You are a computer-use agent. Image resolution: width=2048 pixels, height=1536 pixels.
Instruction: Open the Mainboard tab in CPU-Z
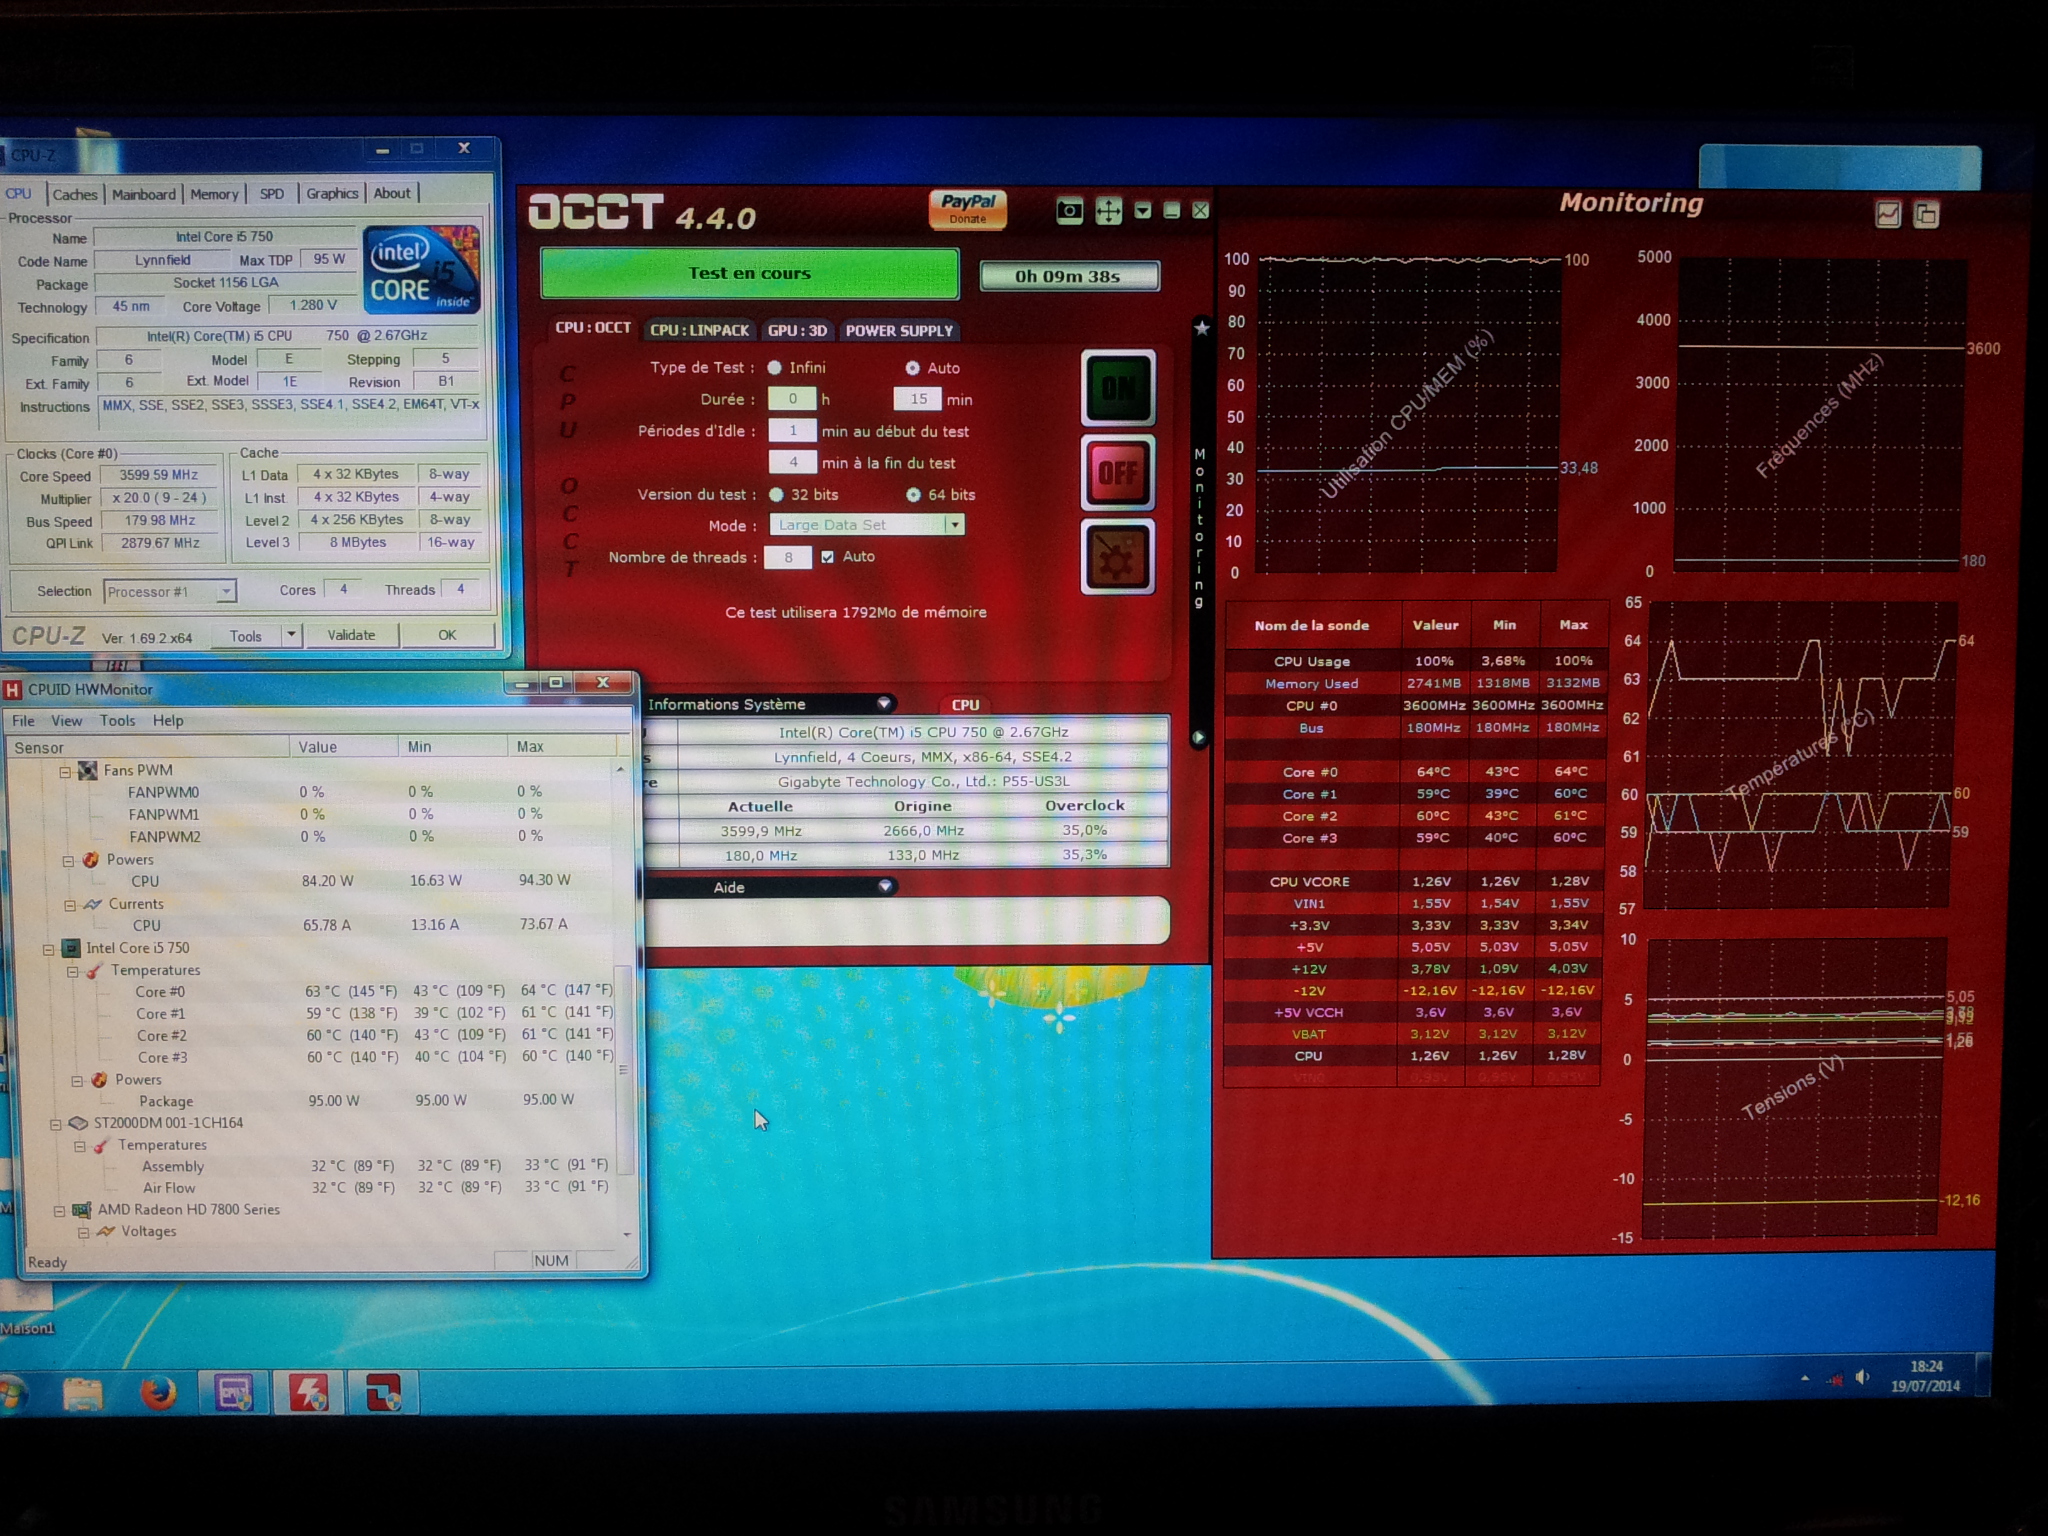click(x=143, y=194)
